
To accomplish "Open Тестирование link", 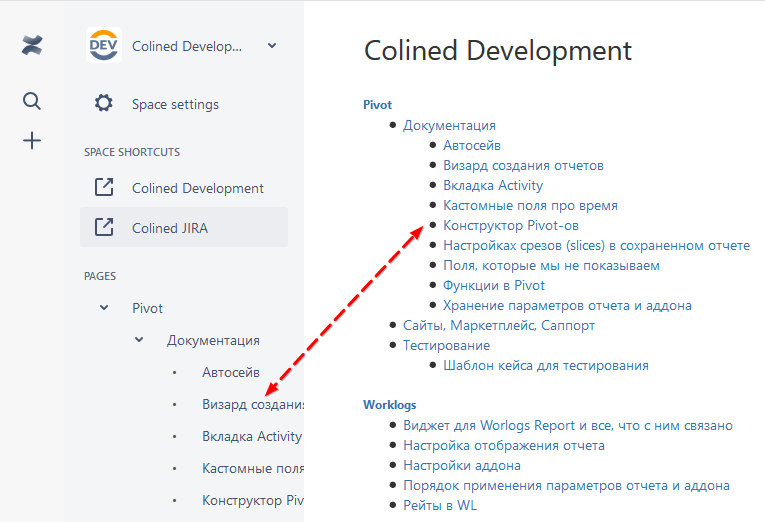I will (x=446, y=345).
